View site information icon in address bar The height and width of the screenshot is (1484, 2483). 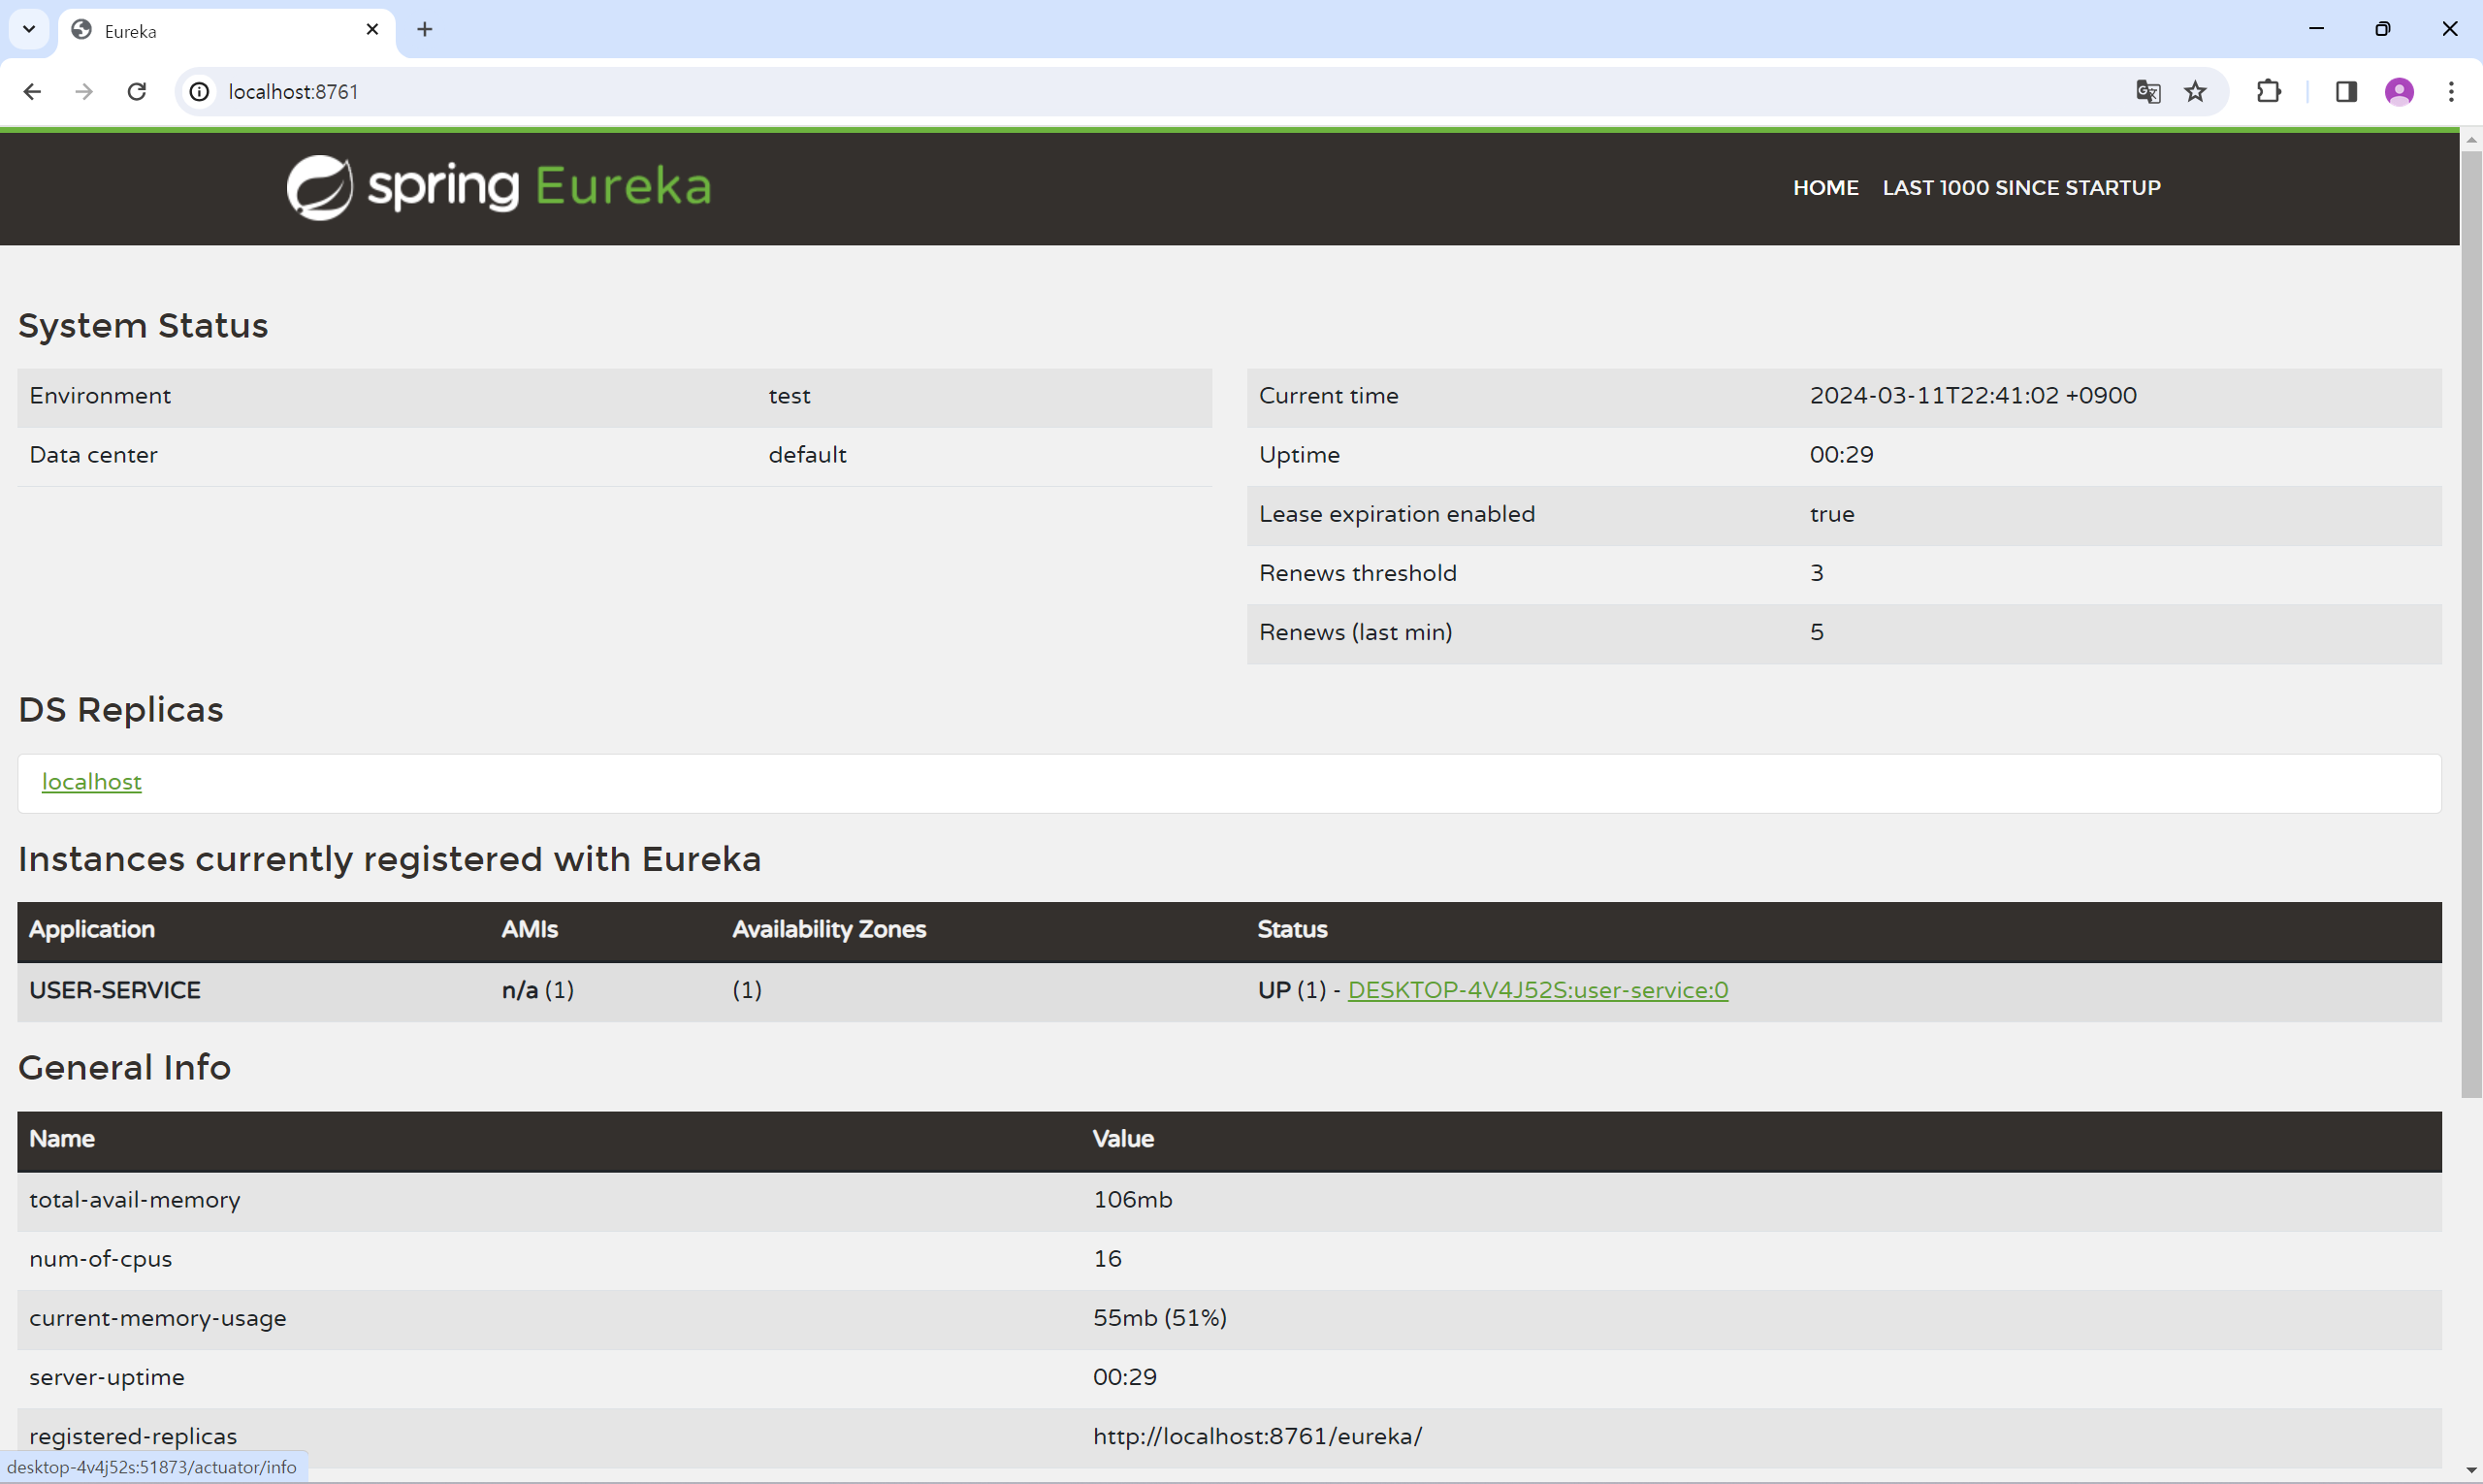(200, 92)
